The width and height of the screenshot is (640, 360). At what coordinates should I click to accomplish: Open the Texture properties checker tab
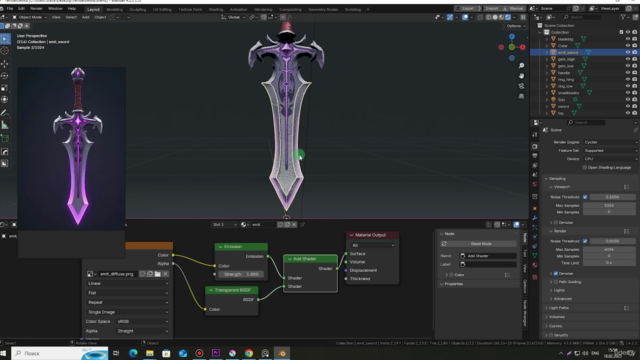pyautogui.click(x=535, y=277)
